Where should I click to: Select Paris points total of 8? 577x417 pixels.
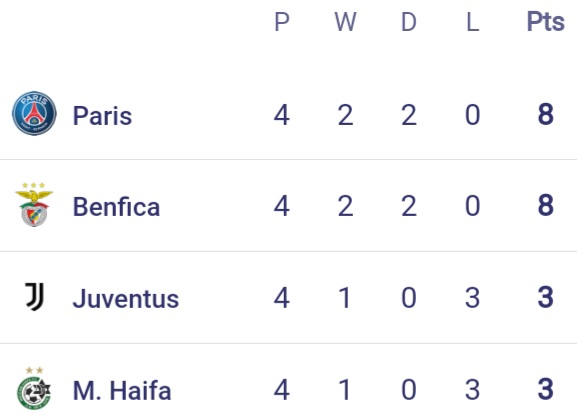point(546,114)
